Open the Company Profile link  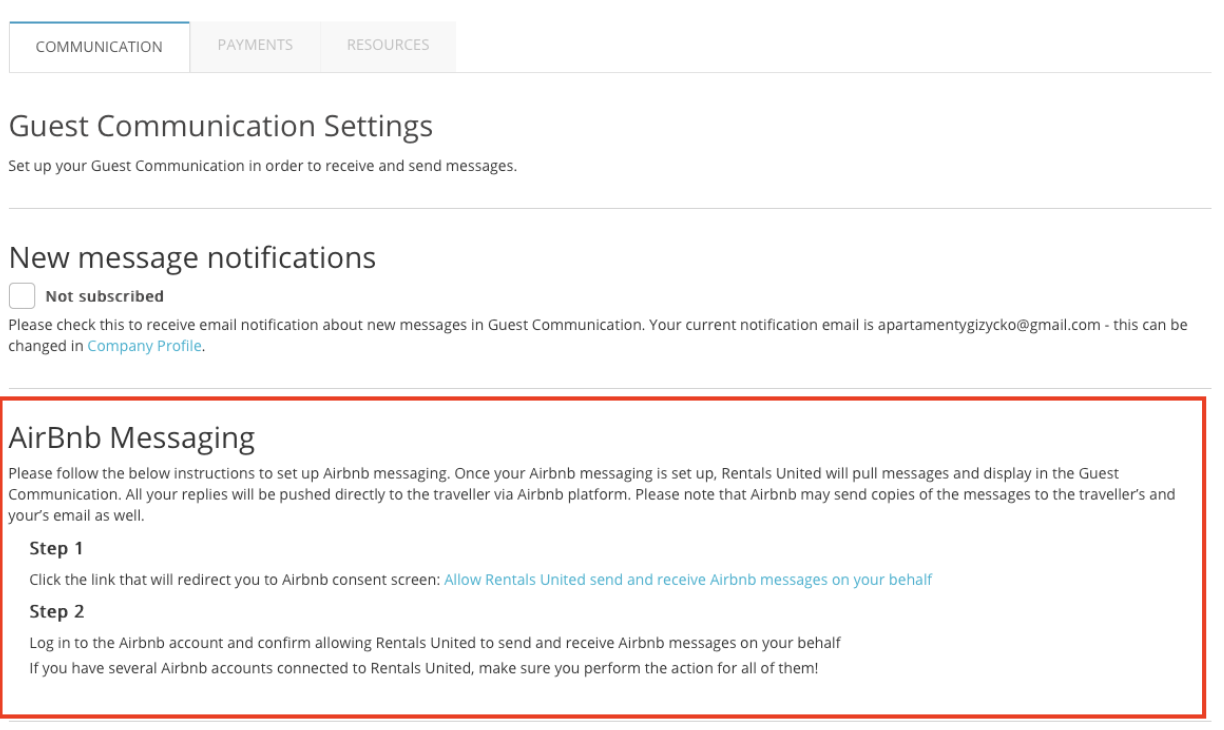(x=145, y=346)
